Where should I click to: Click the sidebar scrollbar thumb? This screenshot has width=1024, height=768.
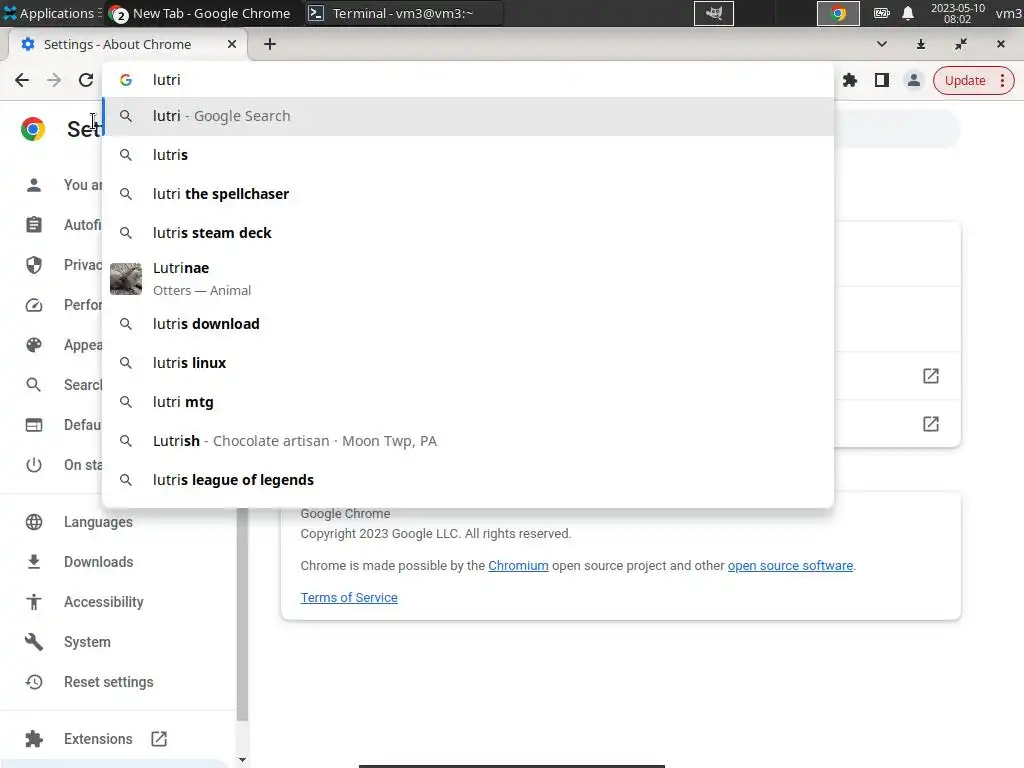(242, 614)
